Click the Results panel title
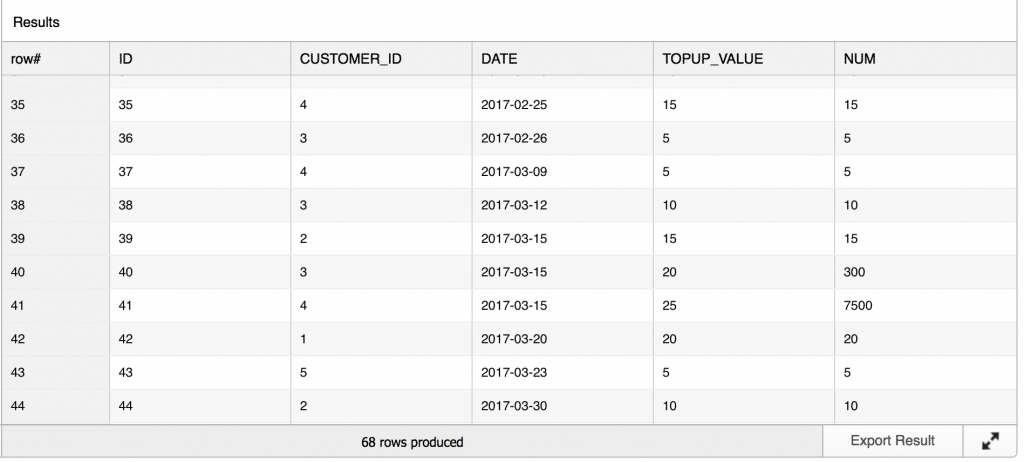Screen dimensions: 1024x462 pyautogui.click(x=36, y=22)
